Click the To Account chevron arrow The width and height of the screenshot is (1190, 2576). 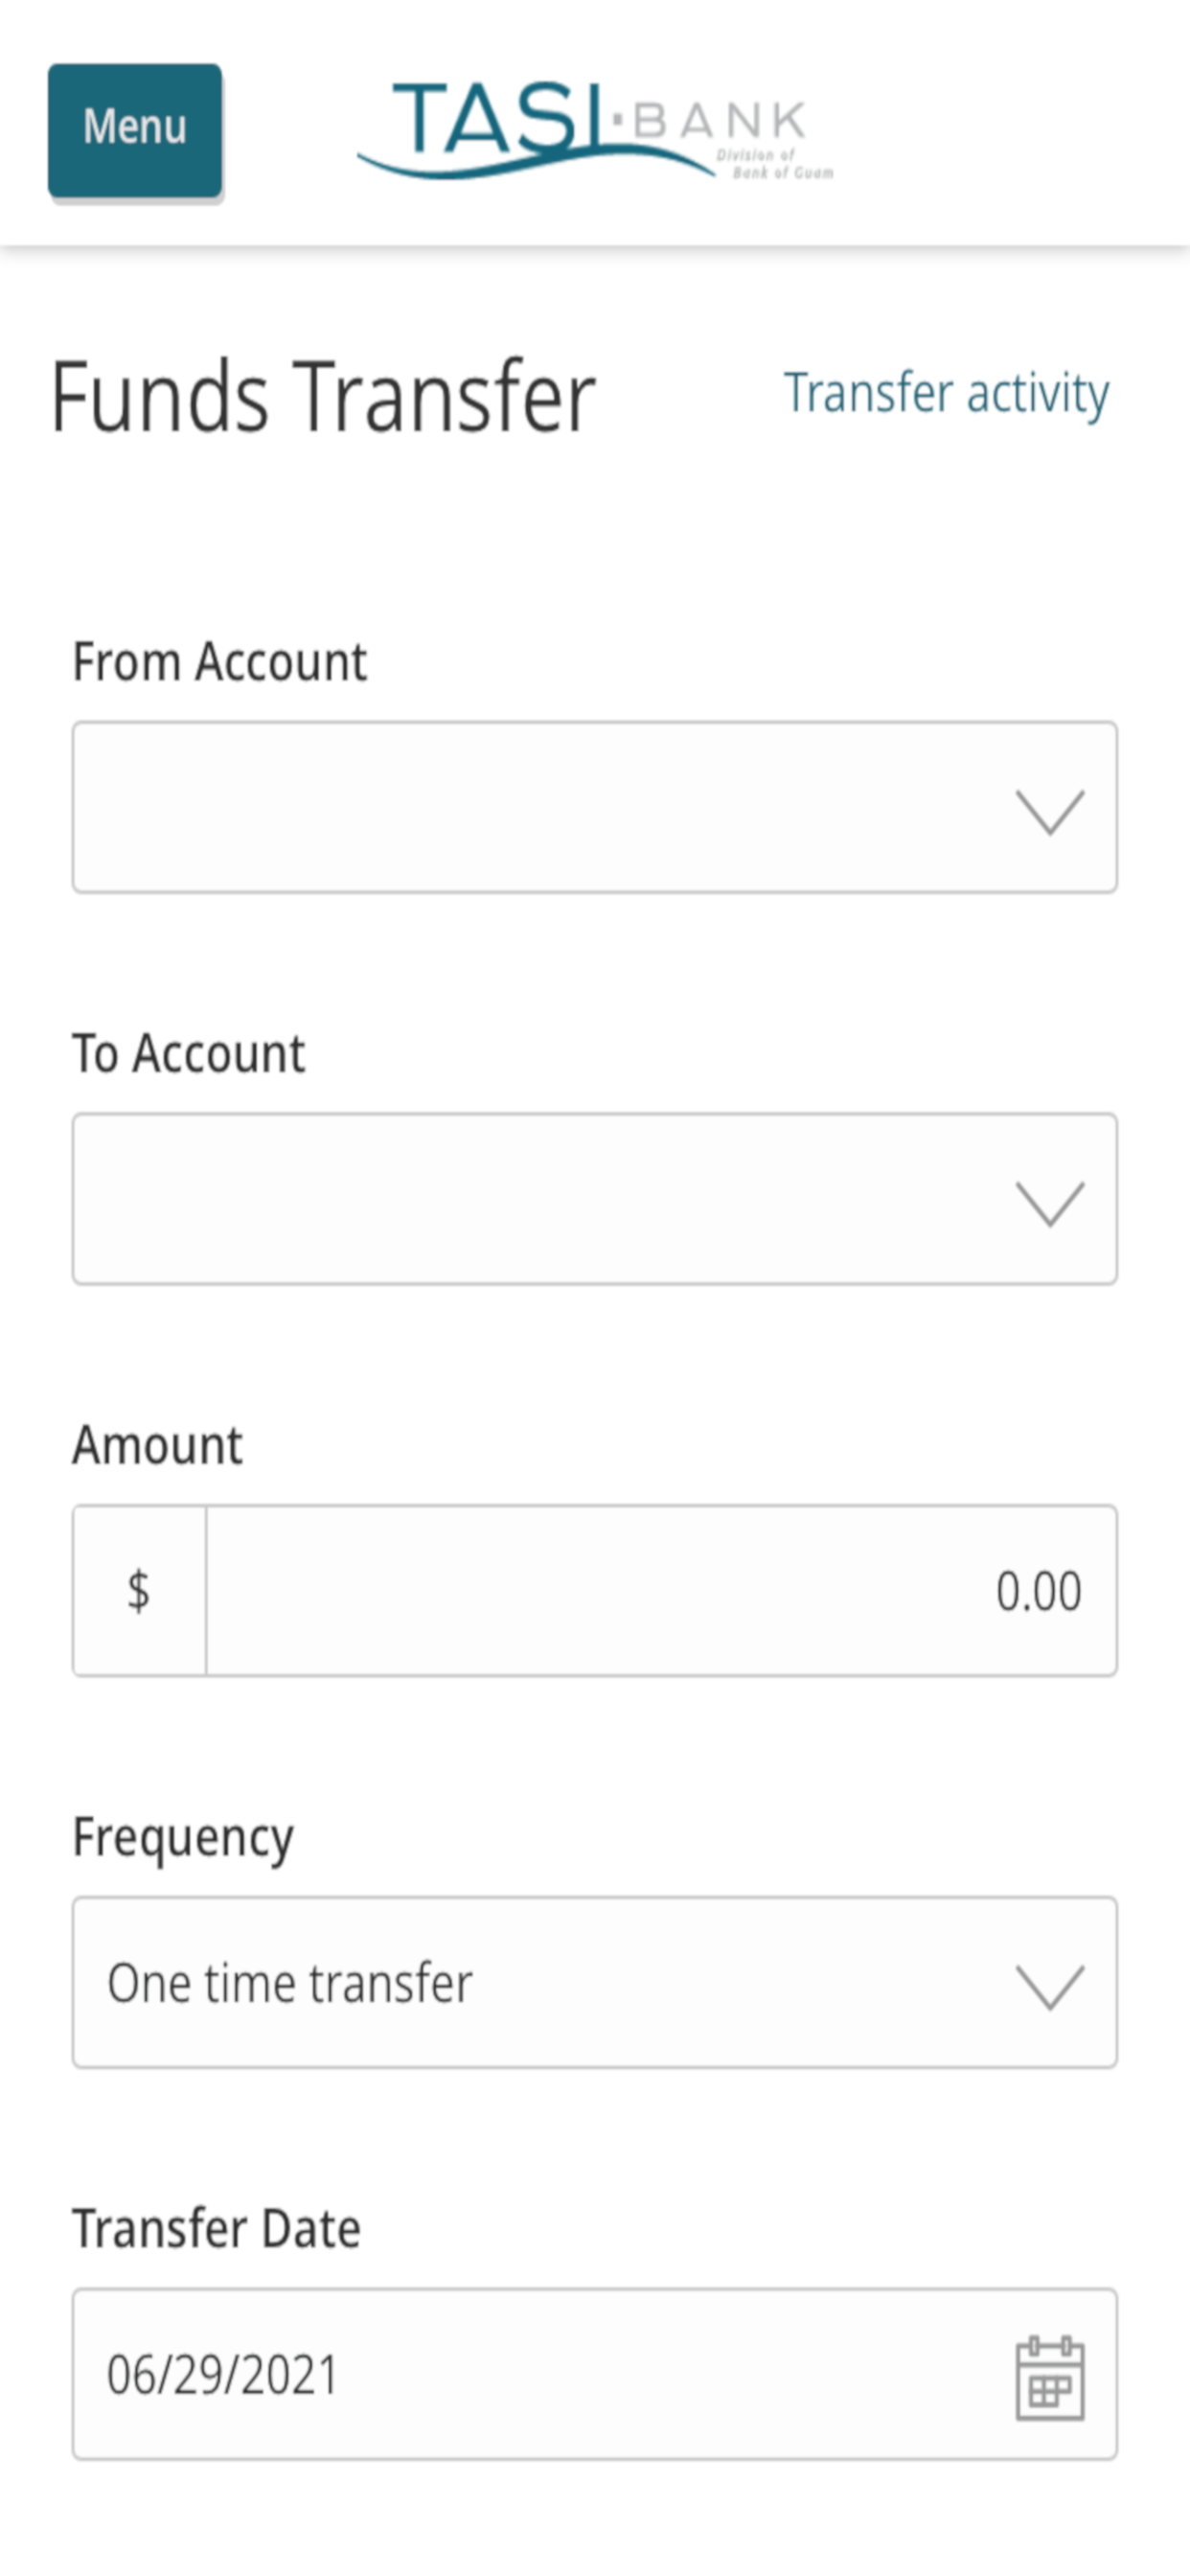pyautogui.click(x=1050, y=1203)
